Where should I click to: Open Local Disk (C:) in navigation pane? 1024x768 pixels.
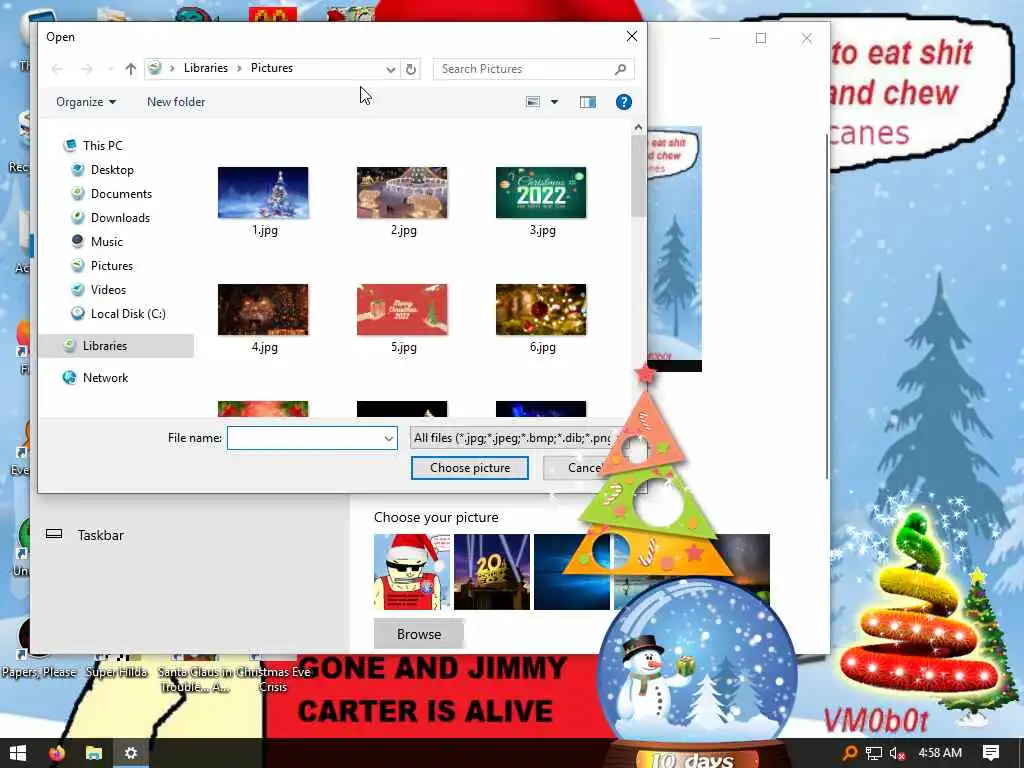point(128,314)
